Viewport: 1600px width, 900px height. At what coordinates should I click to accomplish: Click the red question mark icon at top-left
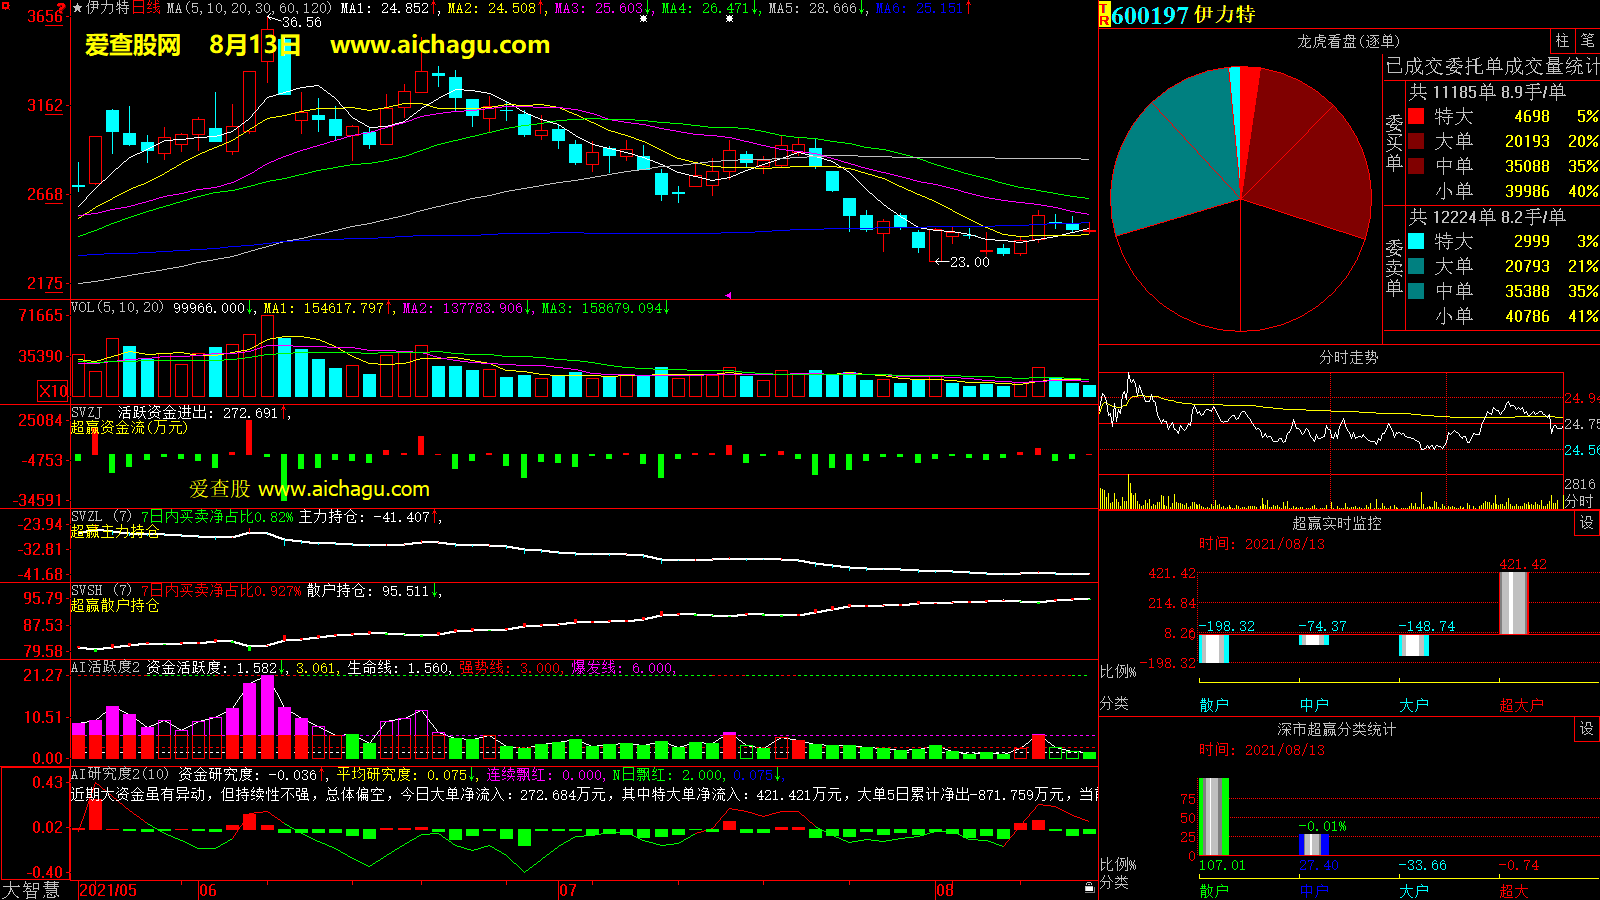tap(61, 9)
